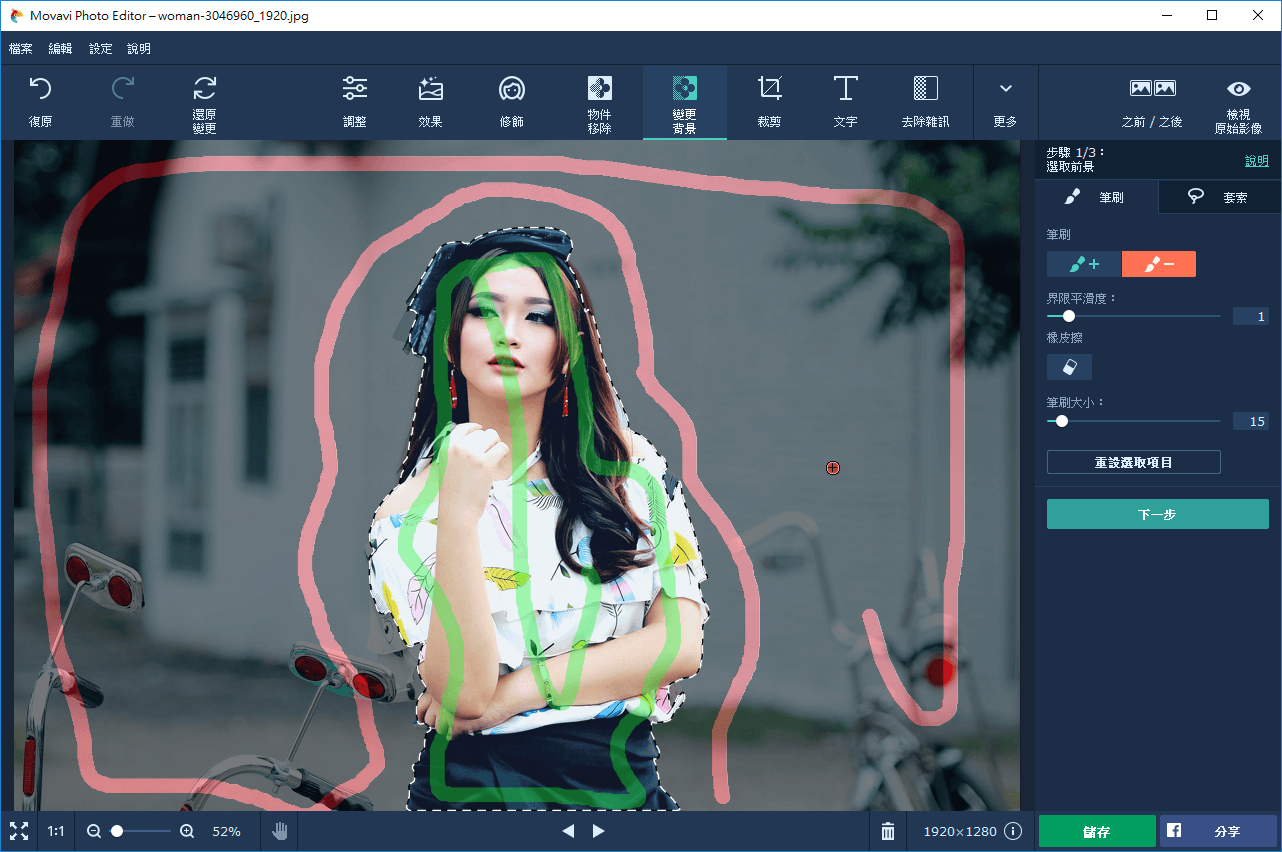Click the Help (說明) link in panel
1282x852 pixels.
1256,160
